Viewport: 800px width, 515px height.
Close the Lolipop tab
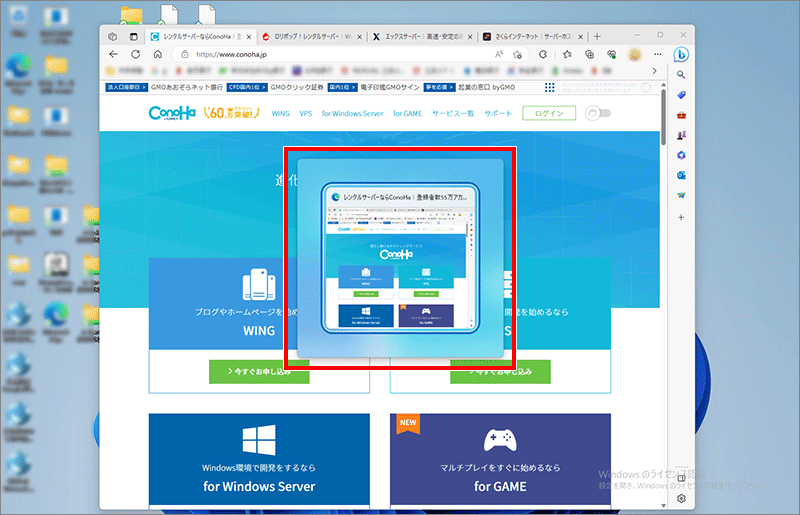click(359, 37)
